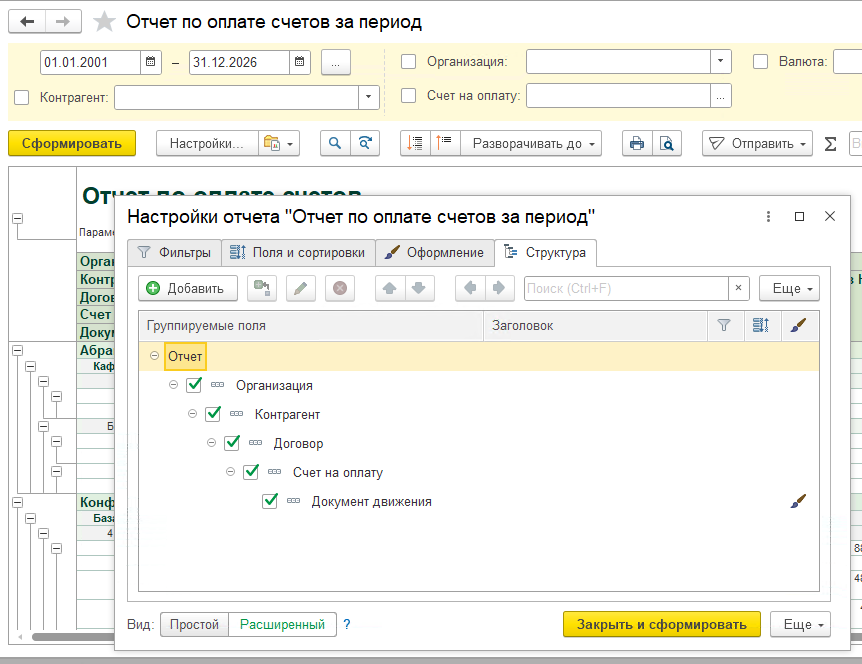Collapse the Организация node in the structure tree

(x=174, y=385)
